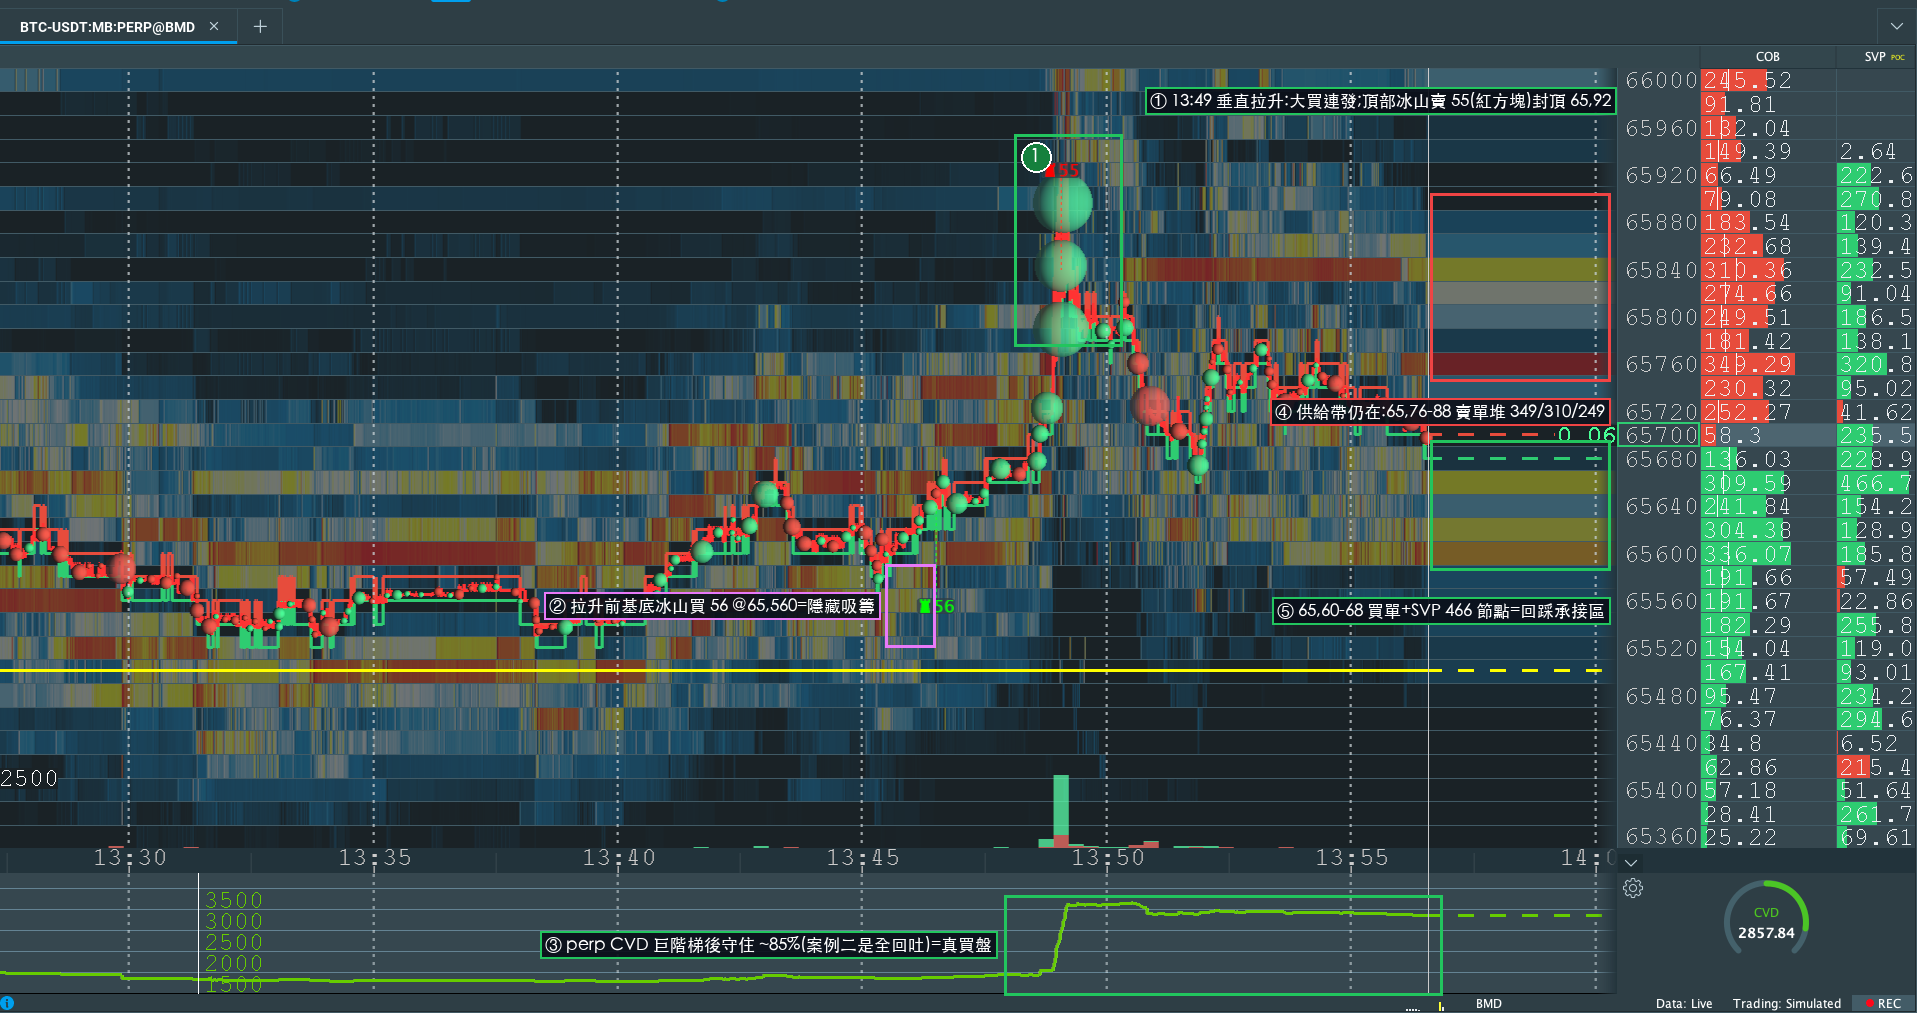The height and width of the screenshot is (1013, 1917).
Task: Click the BMD status bar label
Action: click(x=1488, y=1003)
